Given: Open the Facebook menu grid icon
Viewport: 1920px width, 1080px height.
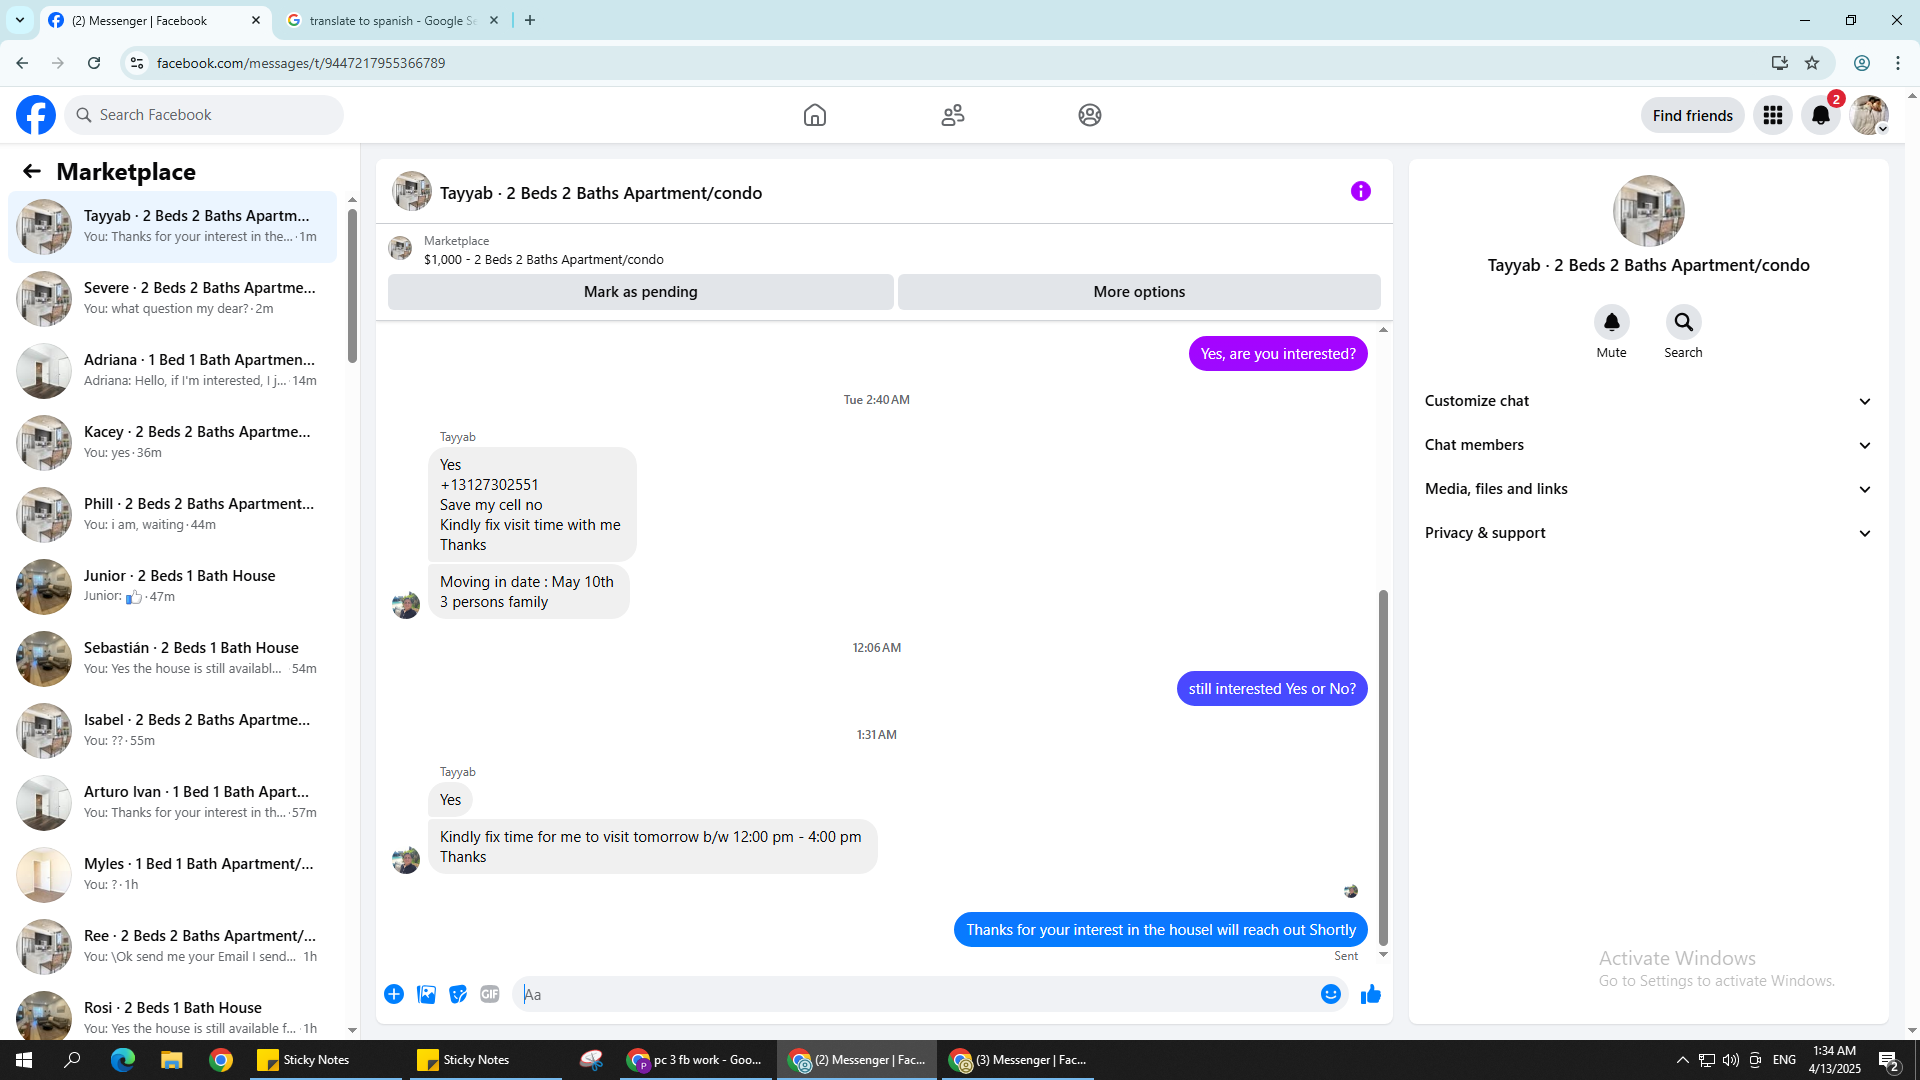Looking at the screenshot, I should pyautogui.click(x=1773, y=115).
